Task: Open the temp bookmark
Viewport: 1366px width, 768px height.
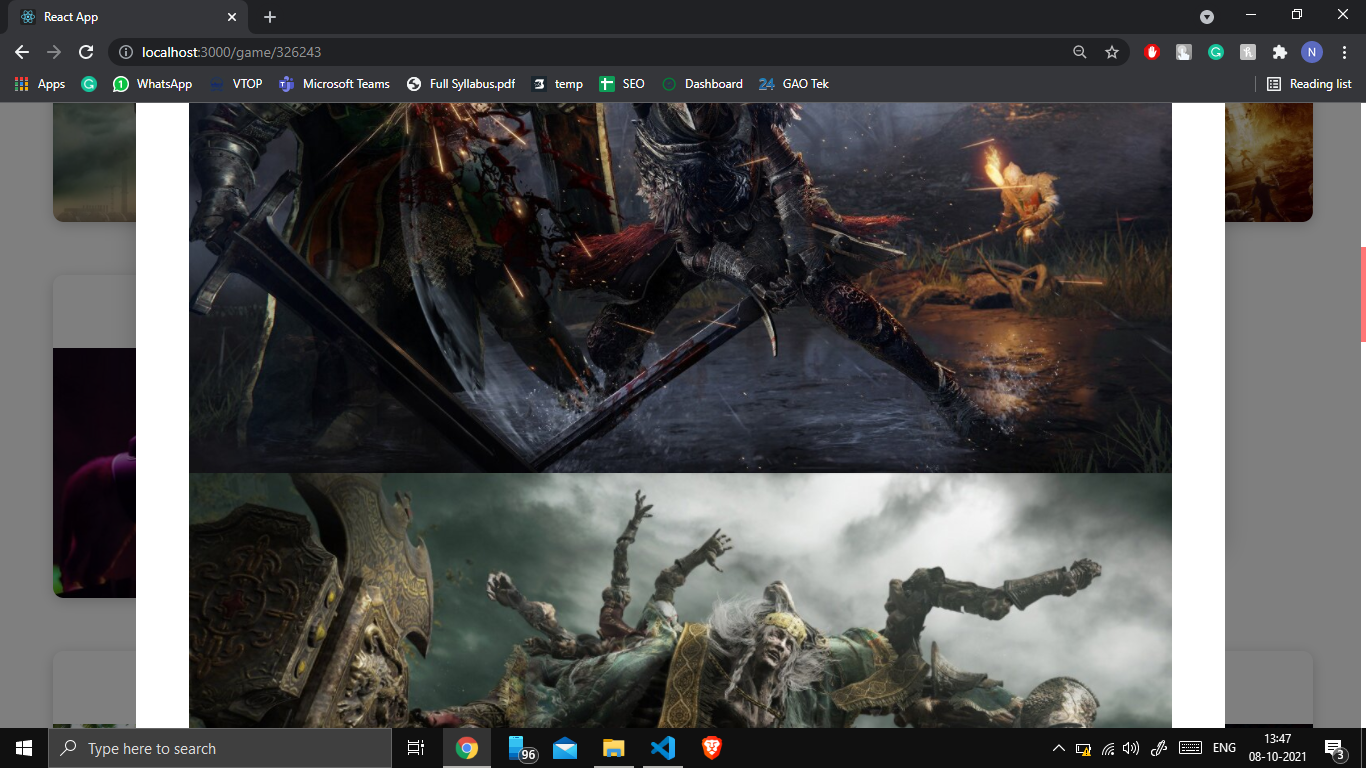Action: (x=558, y=84)
